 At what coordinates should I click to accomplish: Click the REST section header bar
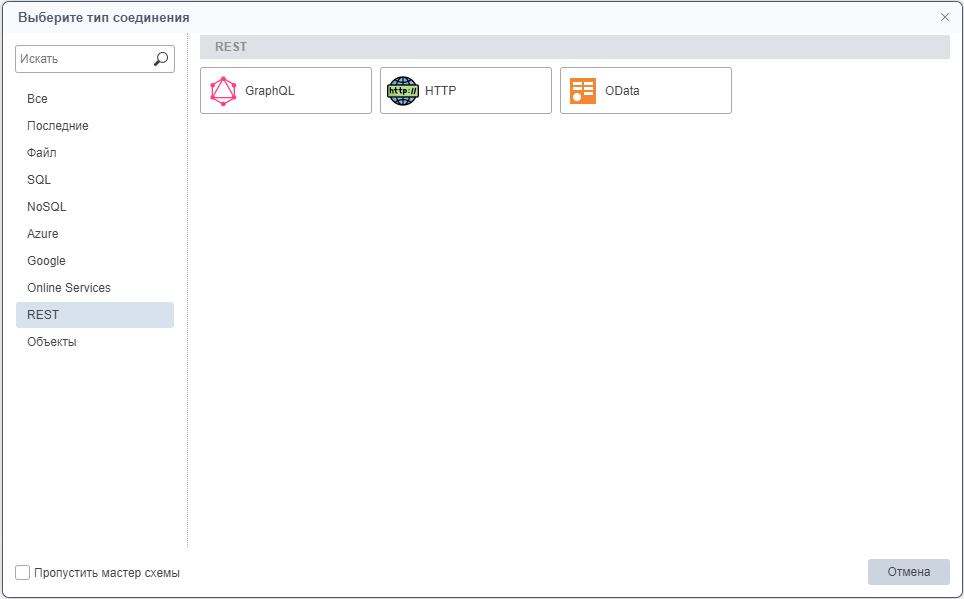(x=574, y=47)
